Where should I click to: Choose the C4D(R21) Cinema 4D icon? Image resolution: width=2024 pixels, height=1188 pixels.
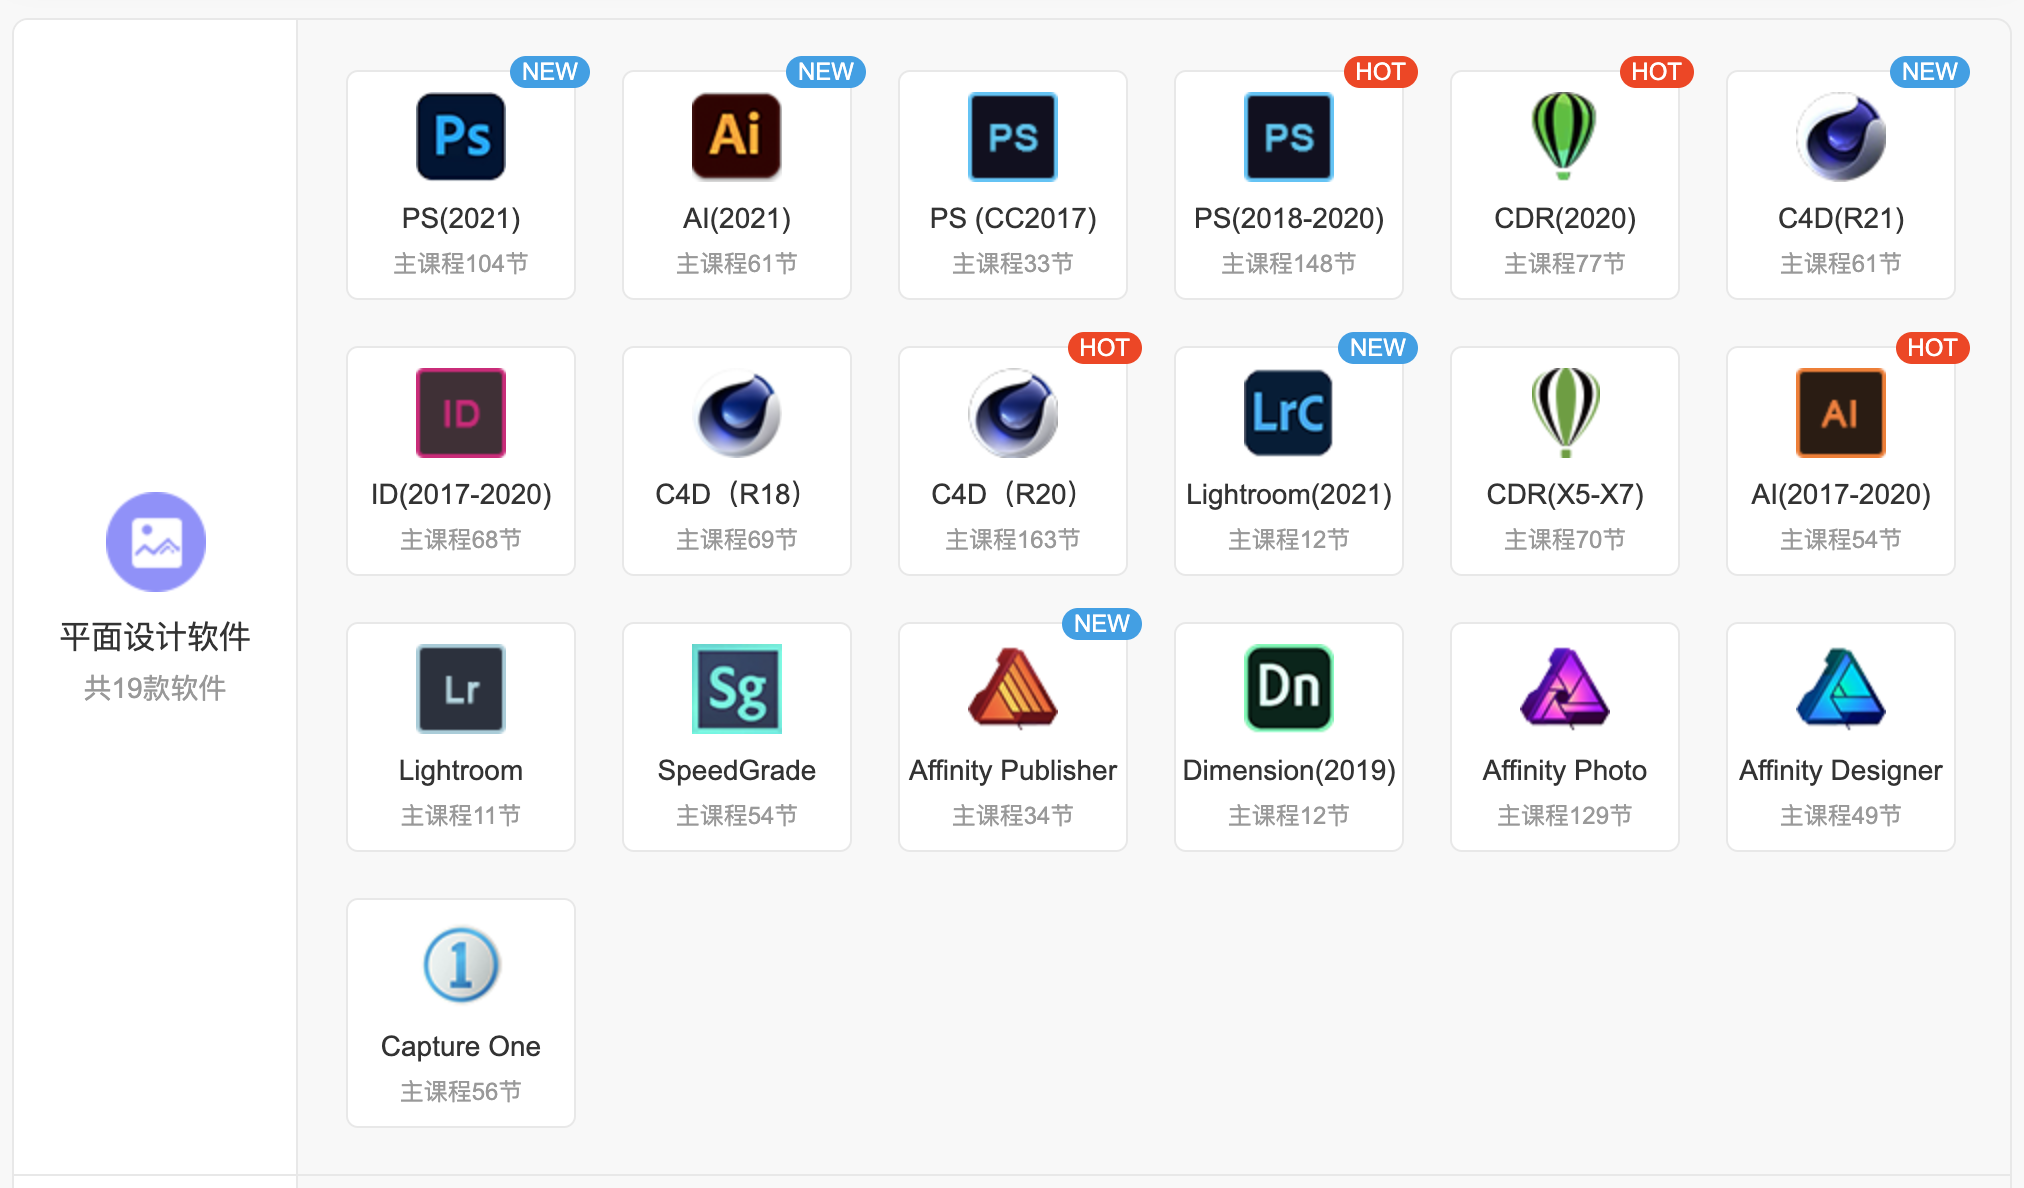[1841, 137]
